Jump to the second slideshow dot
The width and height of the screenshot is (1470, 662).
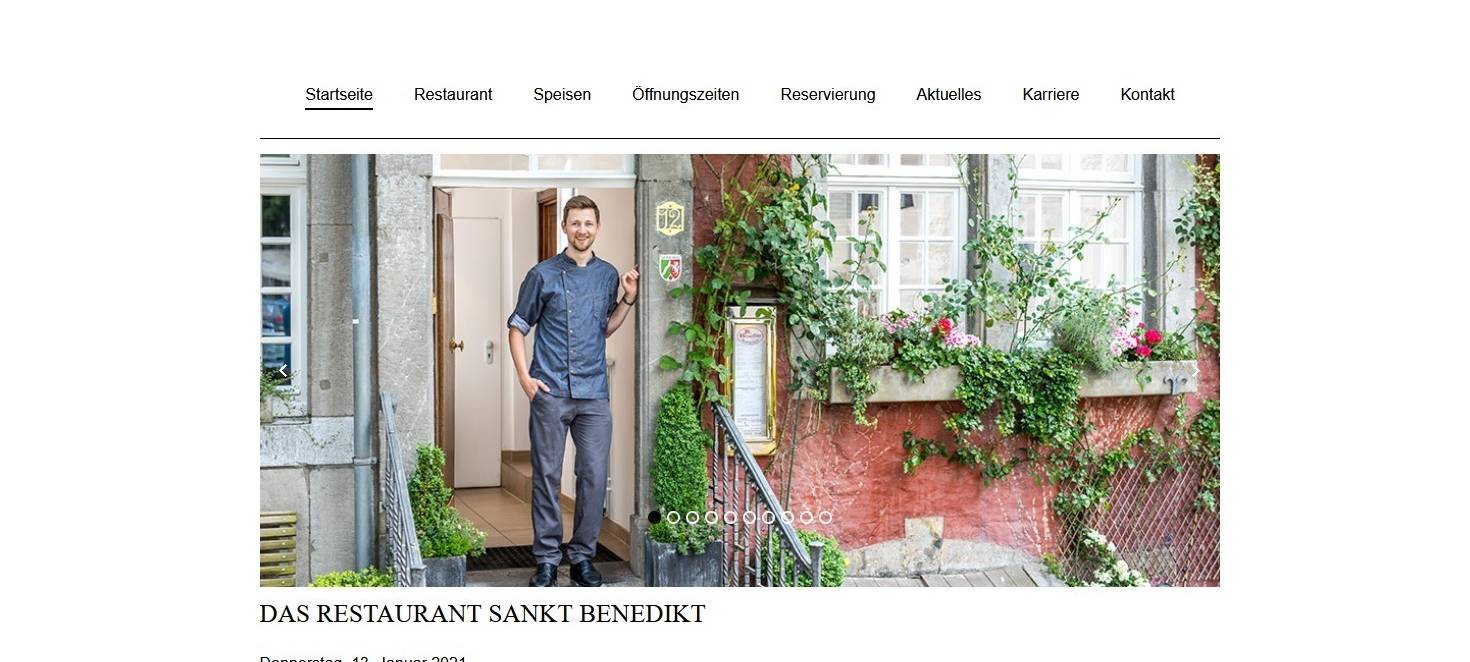[673, 517]
